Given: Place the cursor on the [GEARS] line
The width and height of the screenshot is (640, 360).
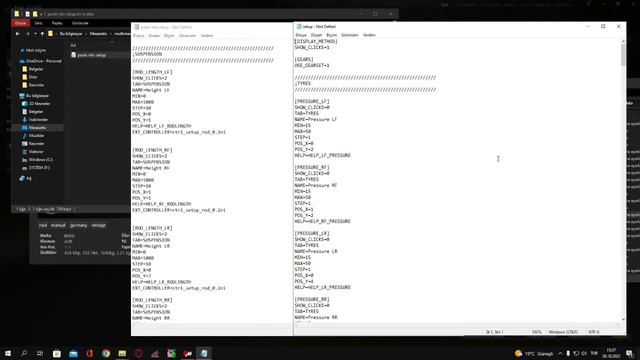Looking at the screenshot, I should tap(304, 60).
